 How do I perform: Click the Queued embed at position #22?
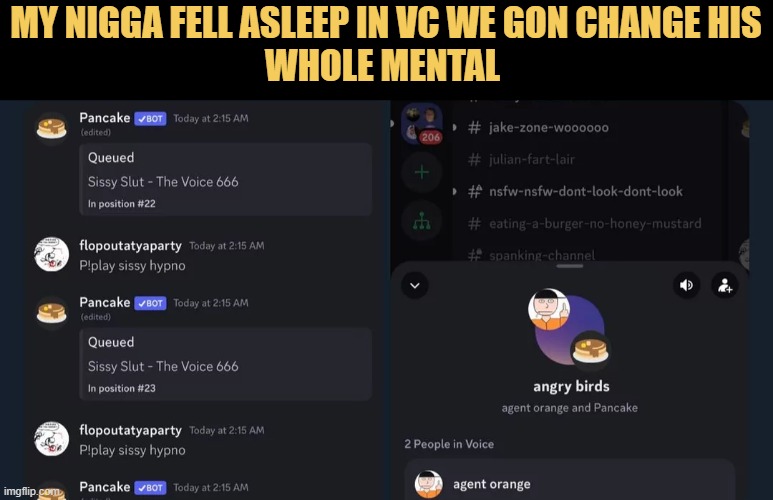pyautogui.click(x=226, y=179)
